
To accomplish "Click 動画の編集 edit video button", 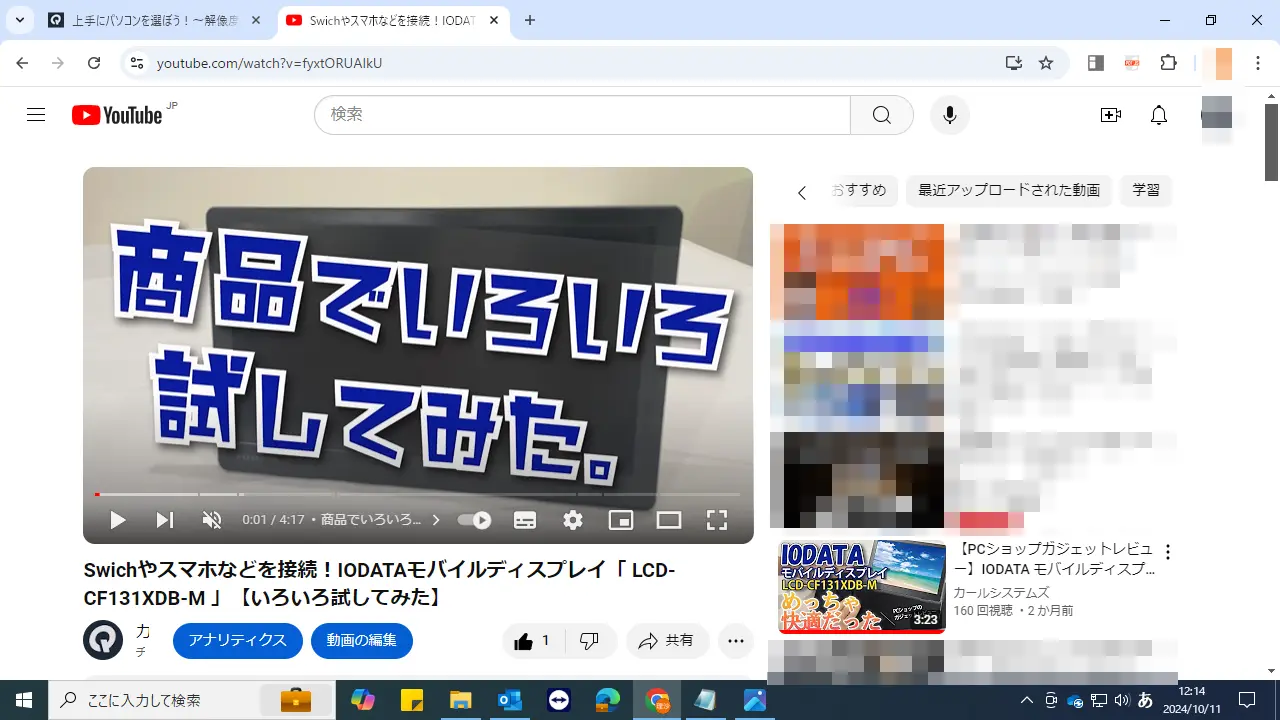I will tap(362, 641).
